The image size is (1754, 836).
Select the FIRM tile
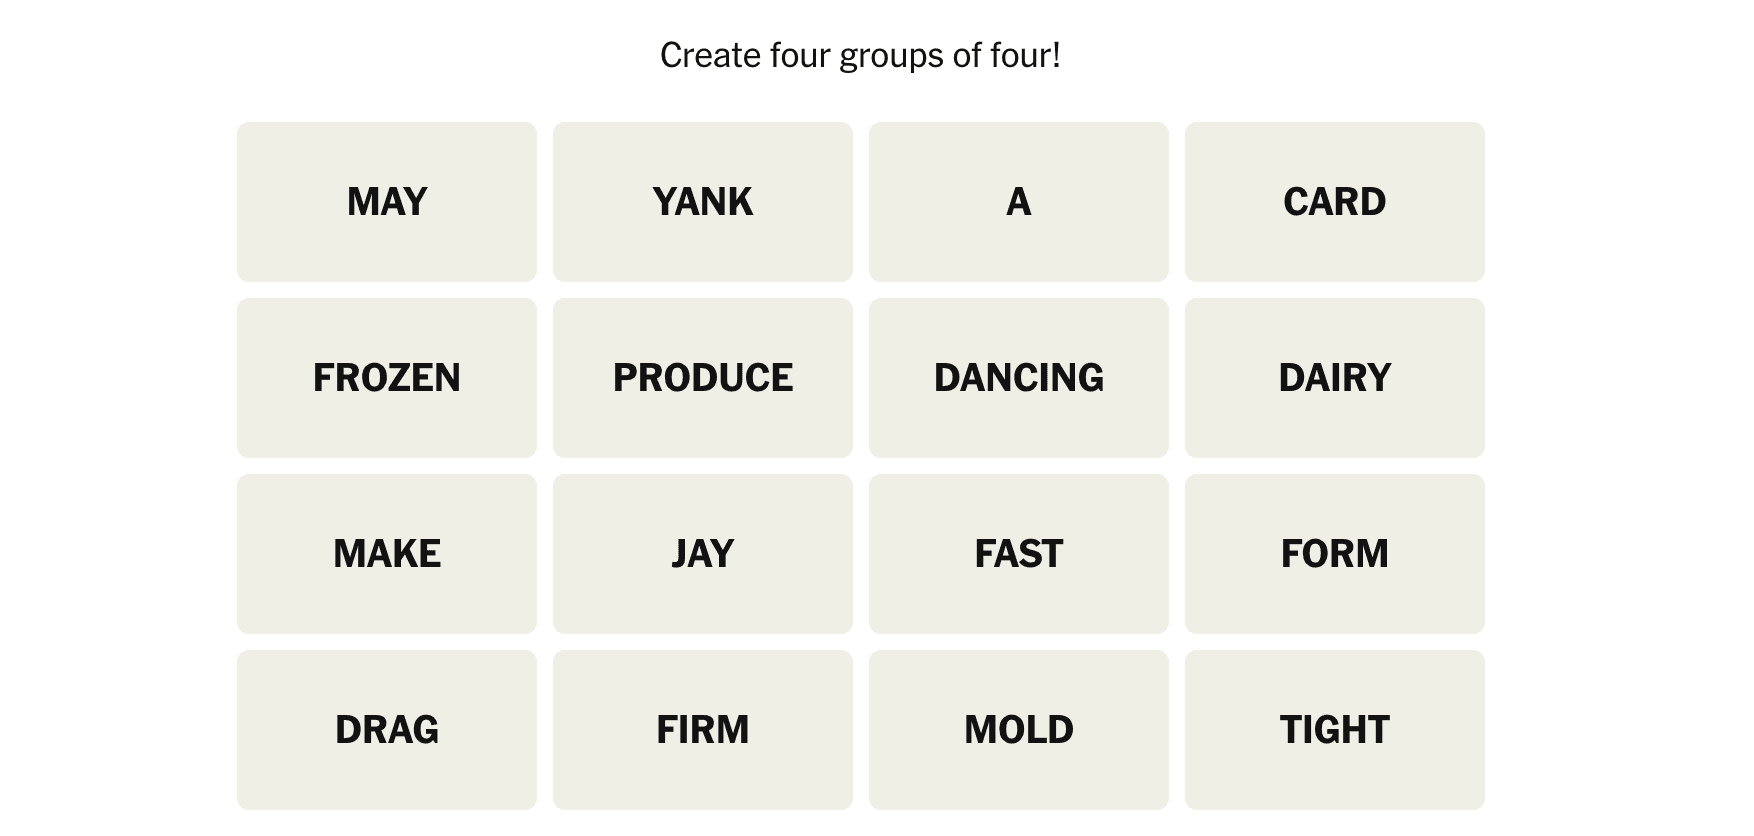point(702,730)
